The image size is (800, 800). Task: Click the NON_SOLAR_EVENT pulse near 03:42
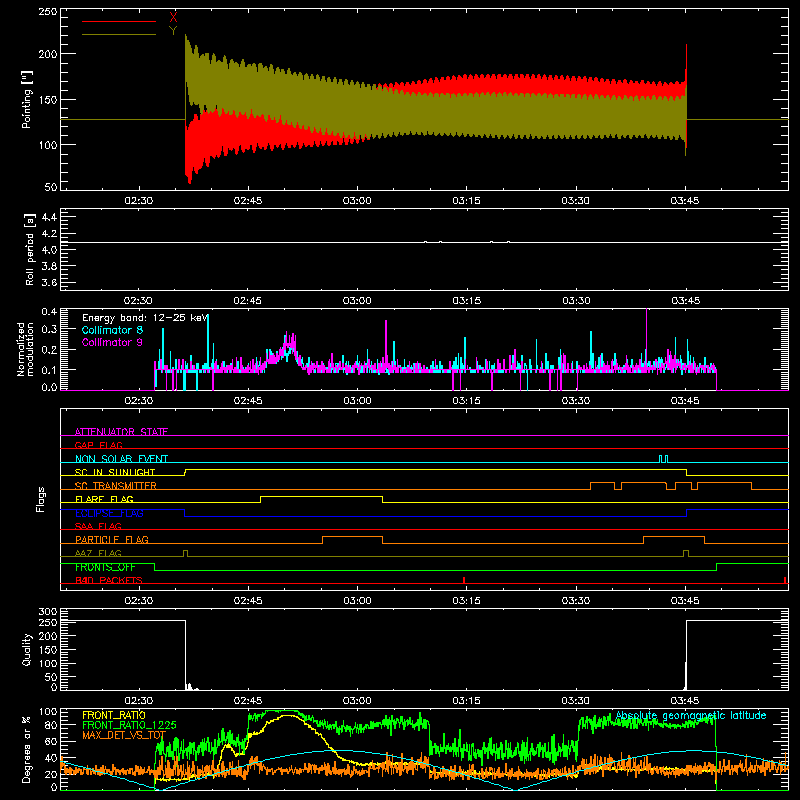(663, 459)
